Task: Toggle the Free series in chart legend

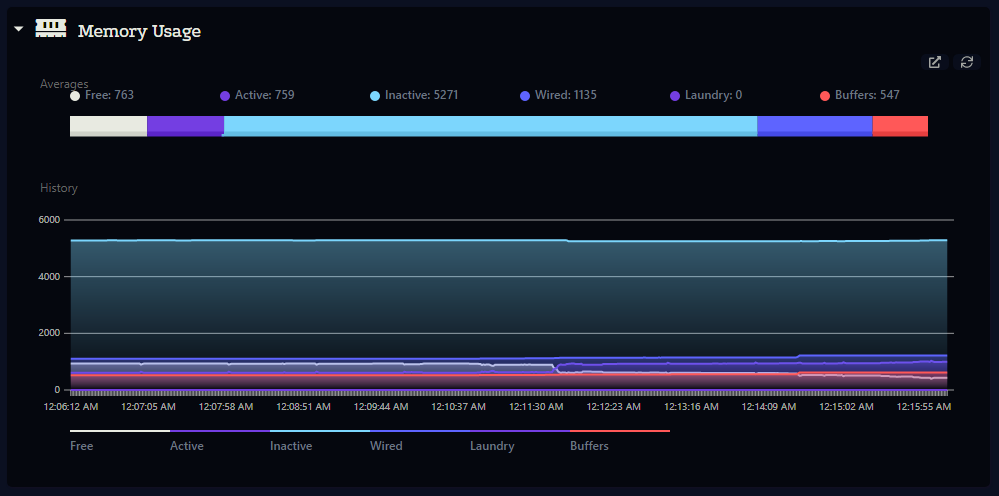Action: 120,441
